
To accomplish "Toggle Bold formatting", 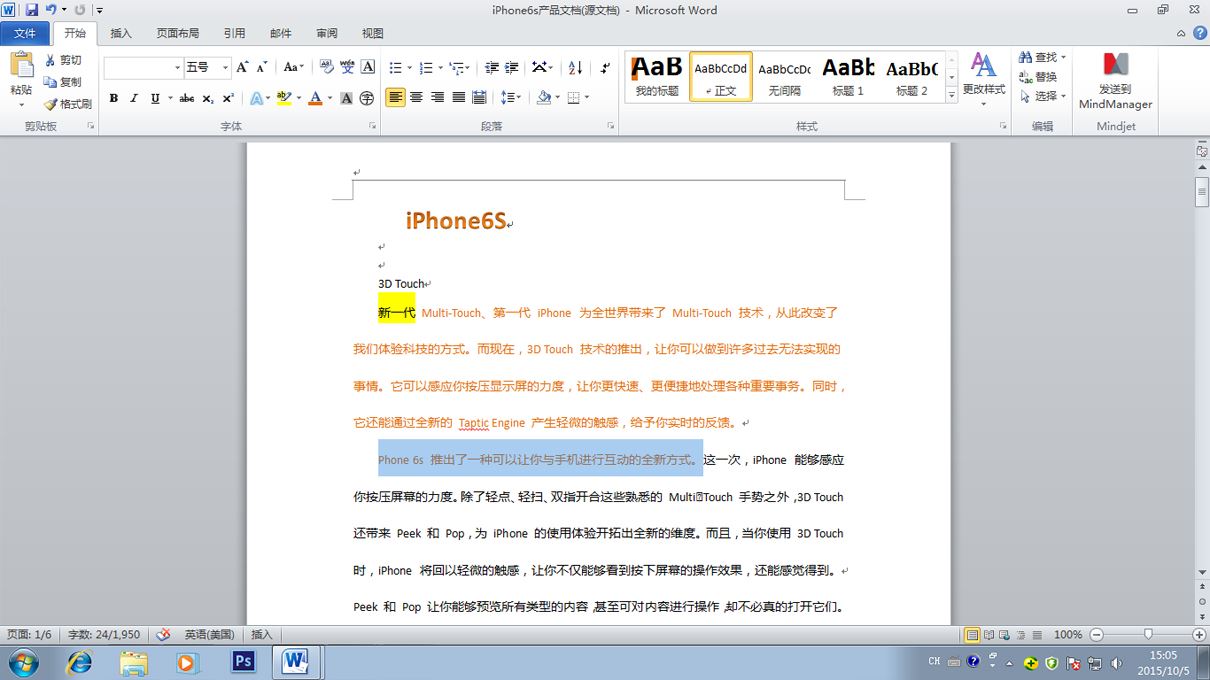I will (x=113, y=98).
